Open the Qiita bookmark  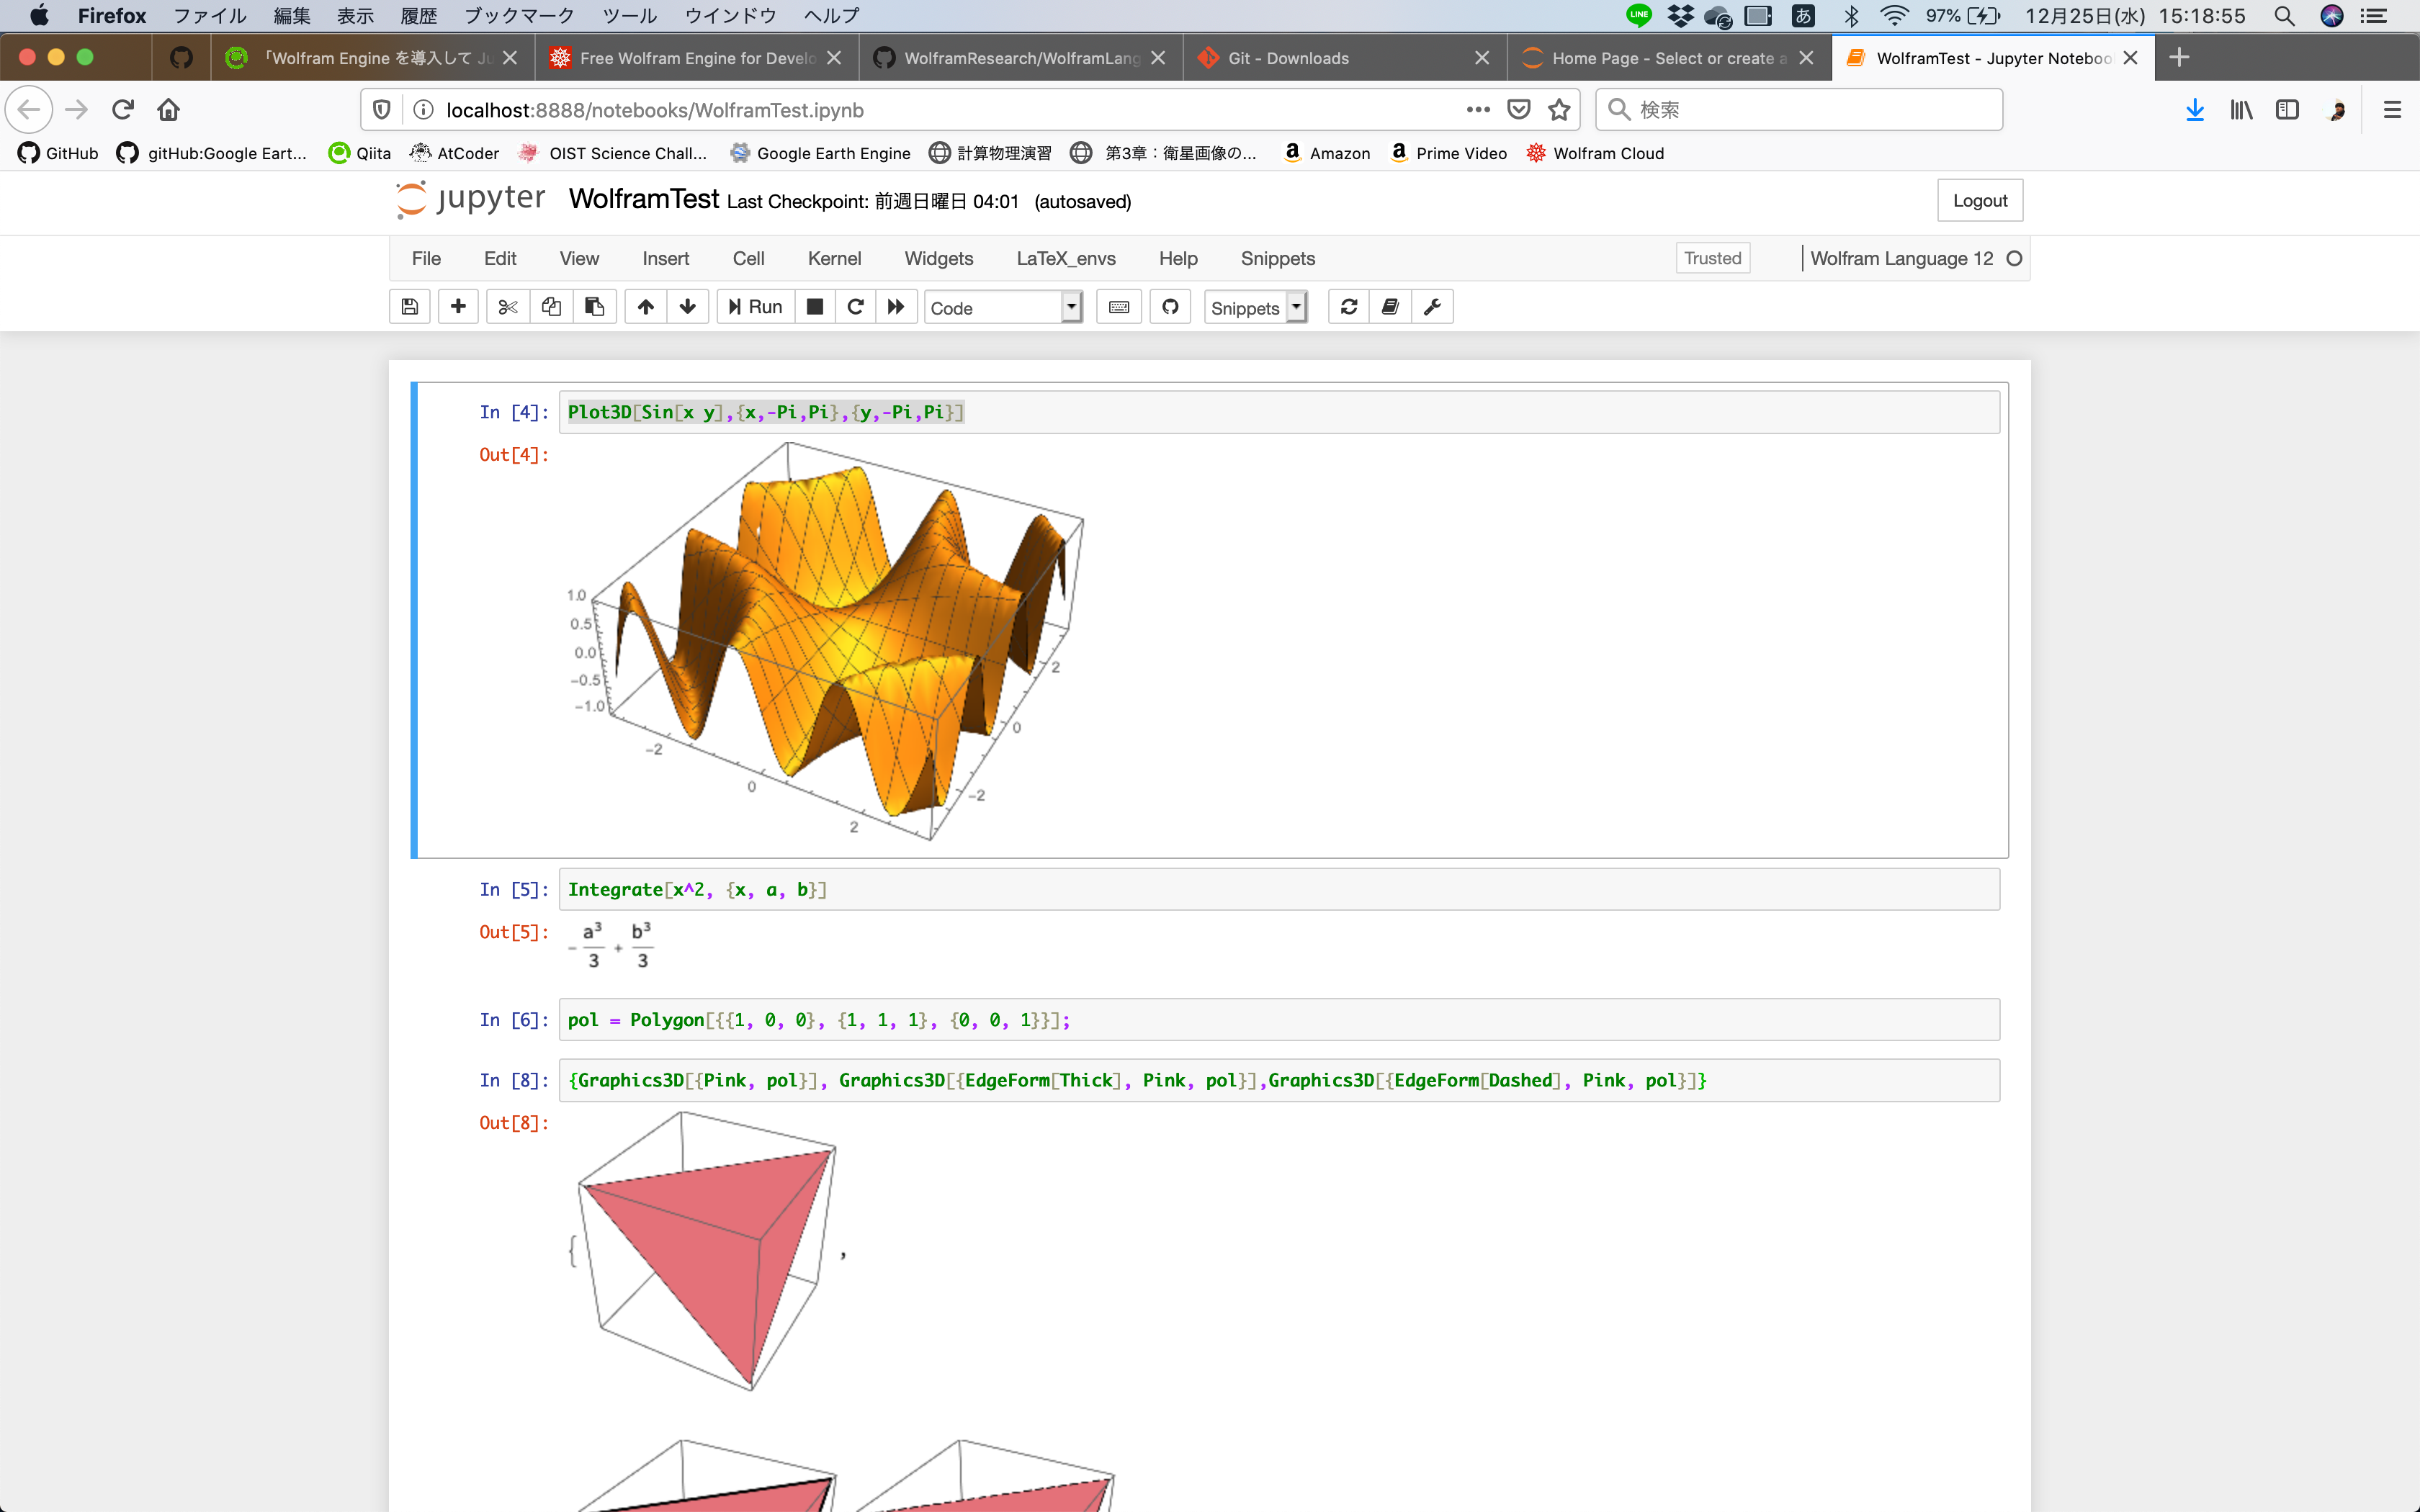coord(360,153)
